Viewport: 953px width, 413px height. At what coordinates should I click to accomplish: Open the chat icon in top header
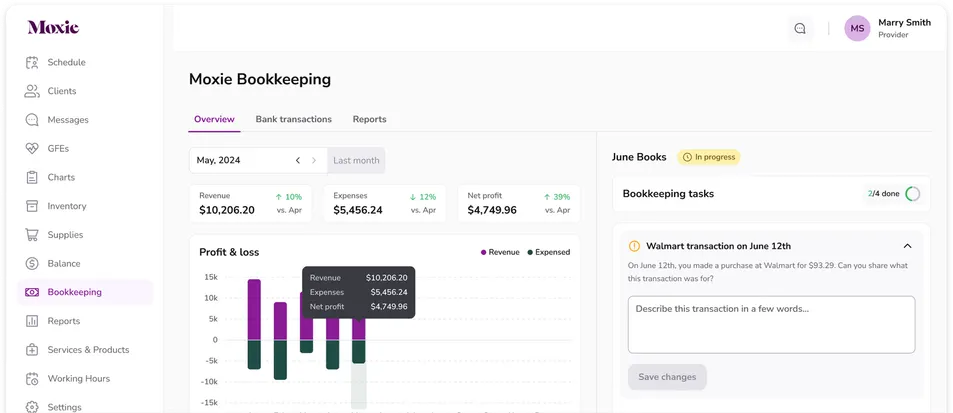pos(800,29)
